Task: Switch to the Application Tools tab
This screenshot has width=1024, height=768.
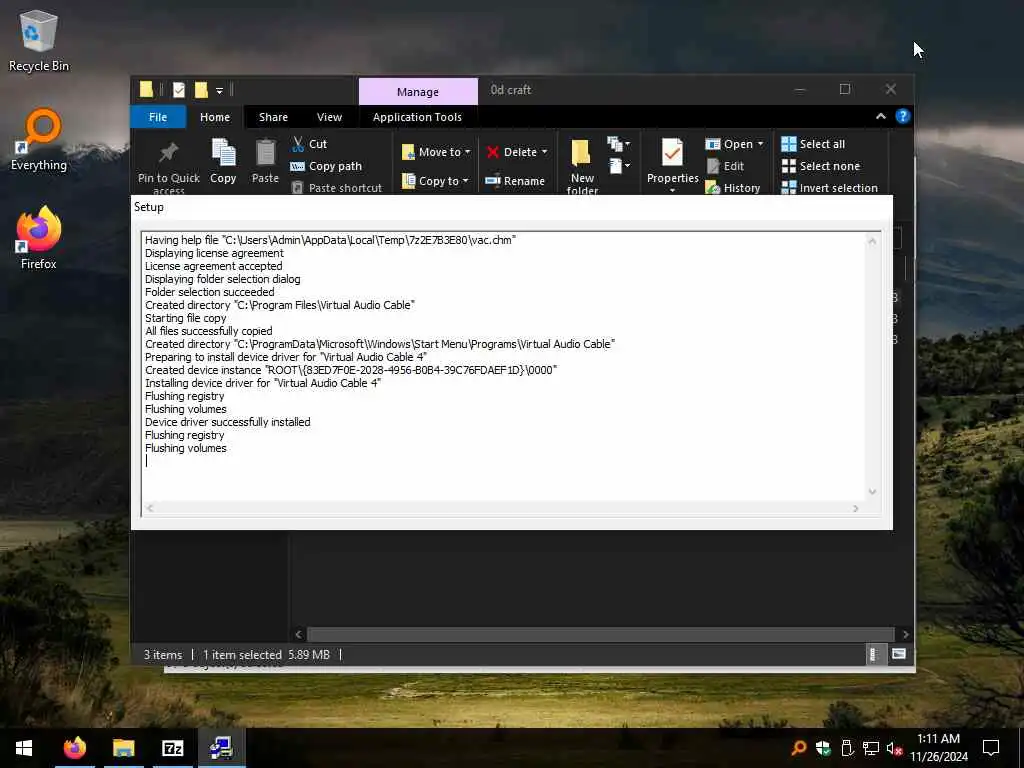Action: point(417,117)
